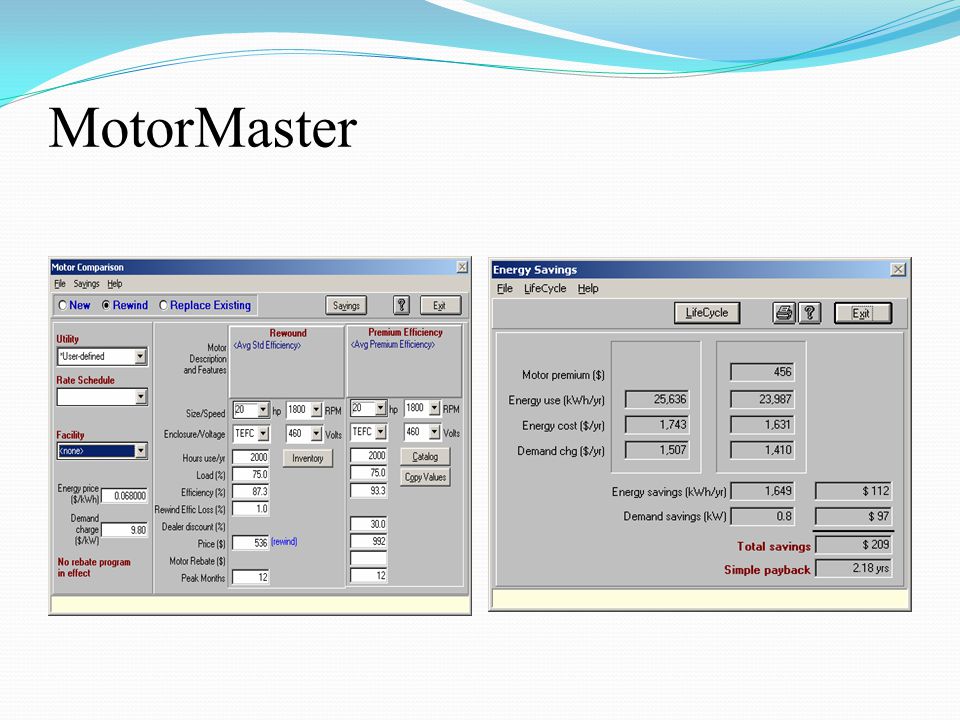This screenshot has height=720, width=960.
Task: Open the Rate Schedule dropdown
Action: tap(141, 397)
